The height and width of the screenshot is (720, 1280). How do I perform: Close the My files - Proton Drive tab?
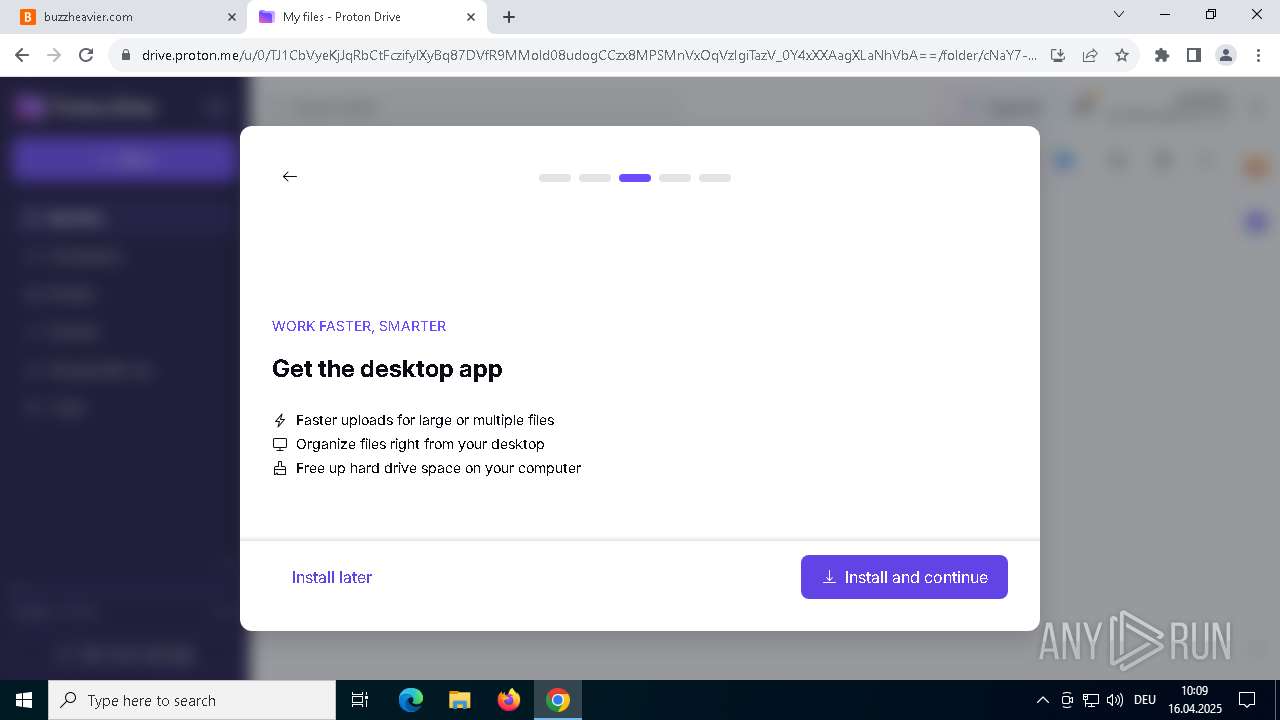click(x=470, y=17)
